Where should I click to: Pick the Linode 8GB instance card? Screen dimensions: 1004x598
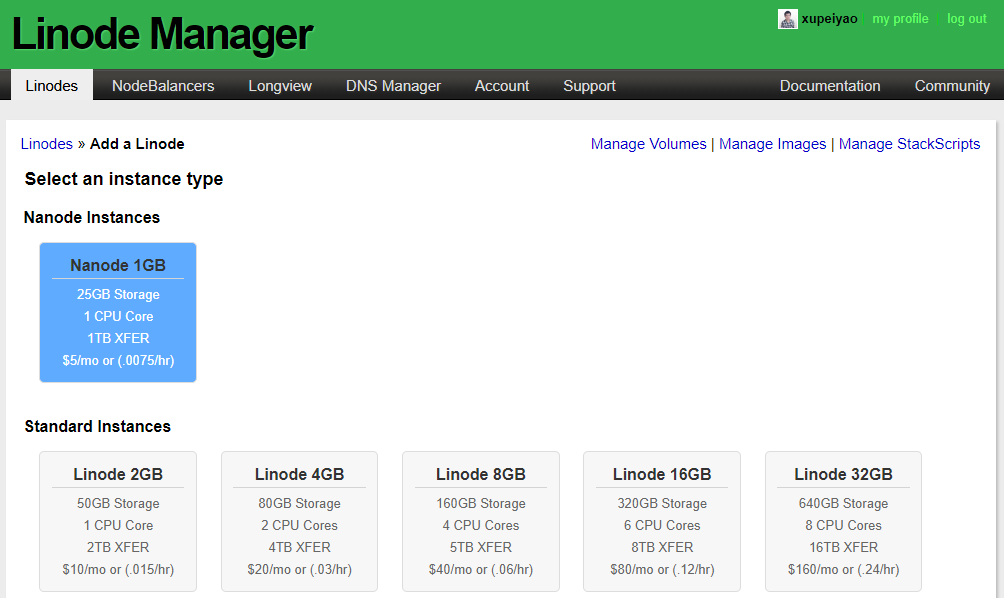481,521
